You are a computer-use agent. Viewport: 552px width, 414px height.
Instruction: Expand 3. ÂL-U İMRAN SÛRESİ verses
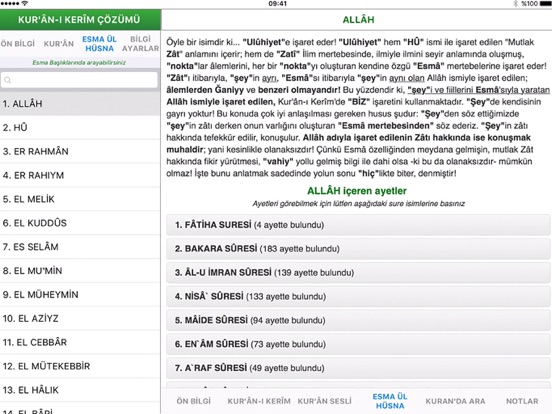358,272
